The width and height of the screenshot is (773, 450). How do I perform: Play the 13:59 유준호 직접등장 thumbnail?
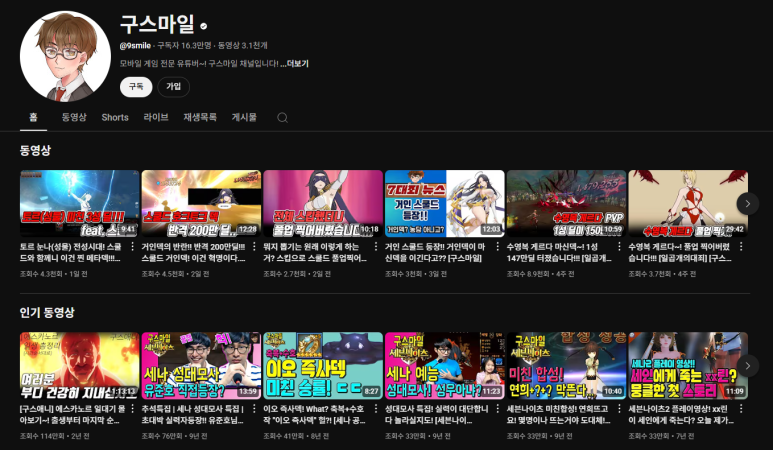(x=201, y=366)
